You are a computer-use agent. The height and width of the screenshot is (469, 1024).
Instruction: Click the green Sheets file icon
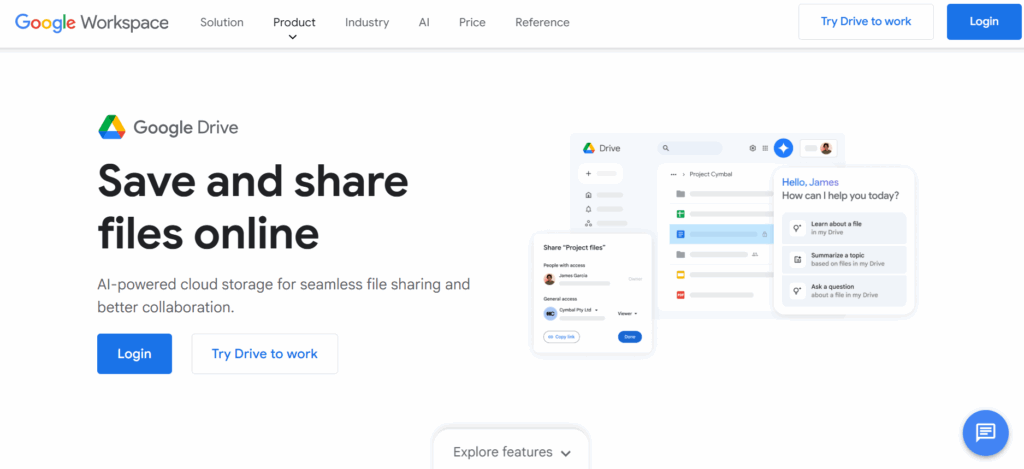click(680, 214)
